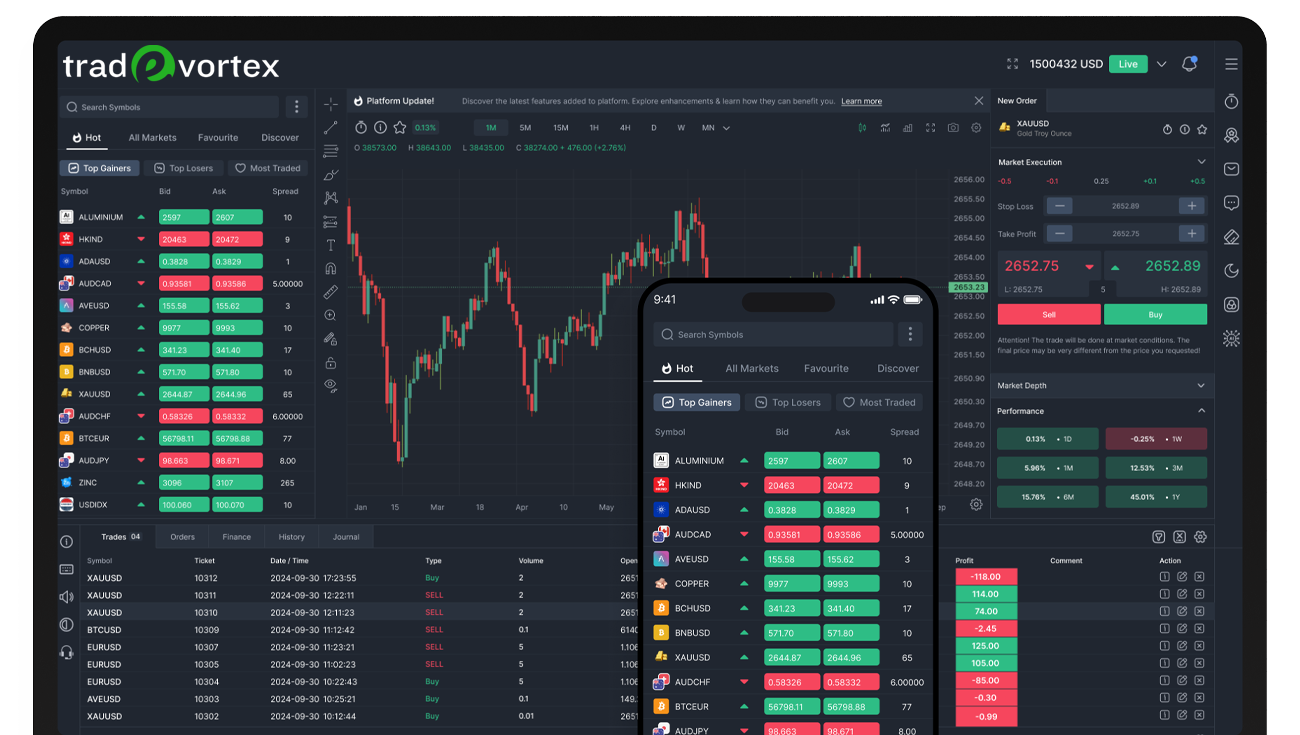Open the Orders tab
Image resolution: width=1300 pixels, height=735 pixels.
(182, 537)
